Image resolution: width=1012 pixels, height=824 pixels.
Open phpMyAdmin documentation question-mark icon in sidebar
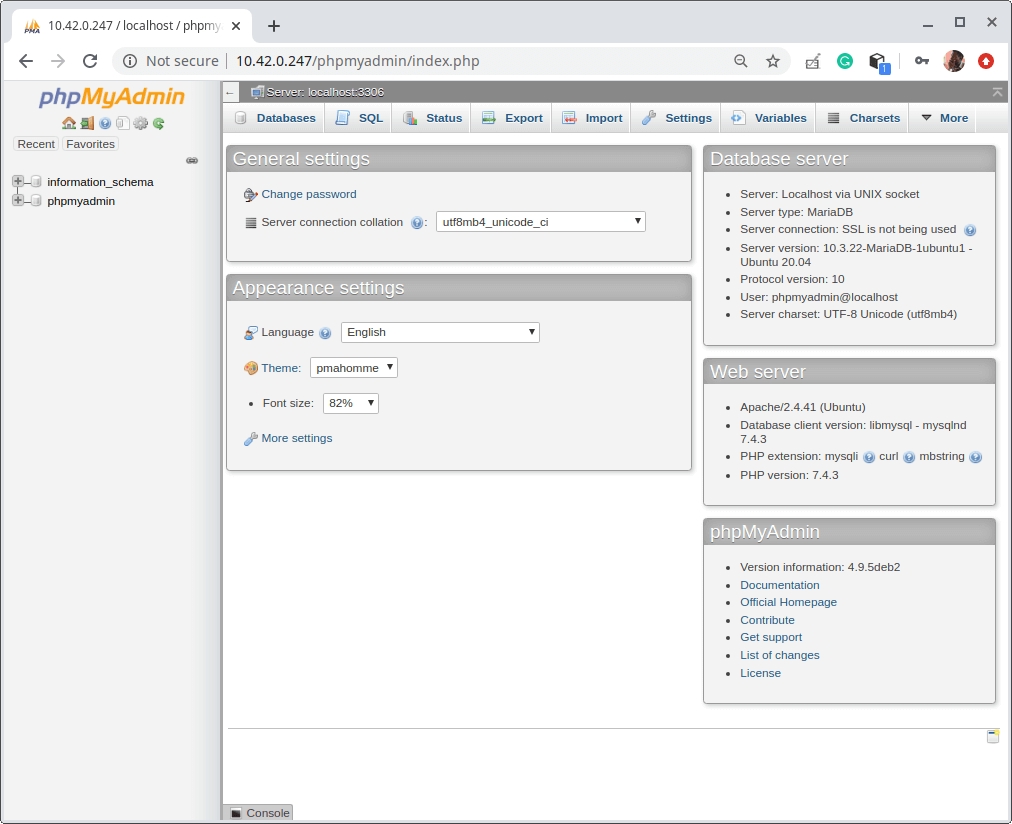click(x=105, y=124)
